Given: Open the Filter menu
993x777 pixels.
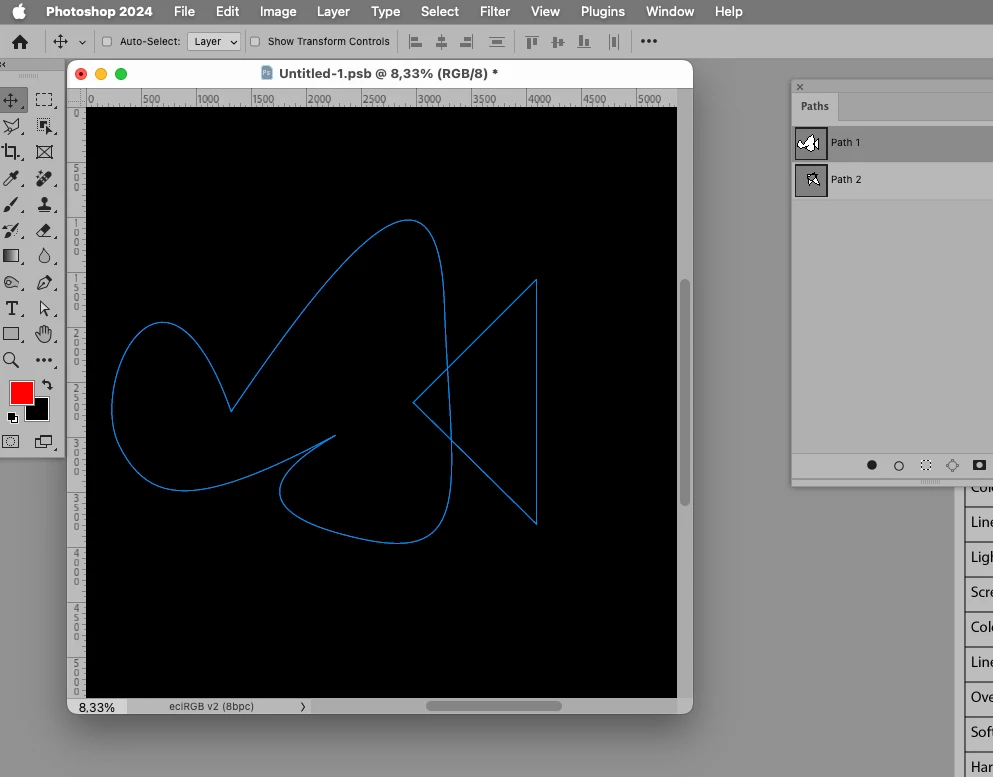Looking at the screenshot, I should point(495,11).
